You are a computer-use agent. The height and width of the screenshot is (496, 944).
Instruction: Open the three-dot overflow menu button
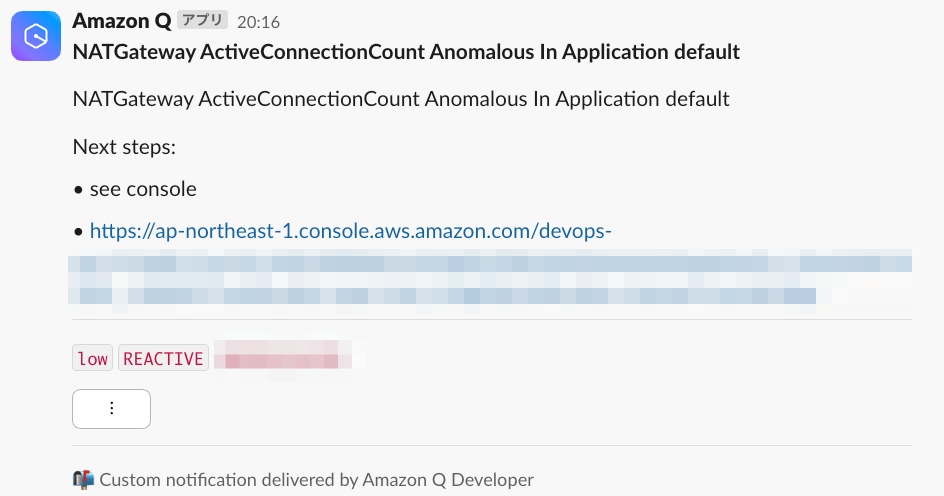(111, 409)
